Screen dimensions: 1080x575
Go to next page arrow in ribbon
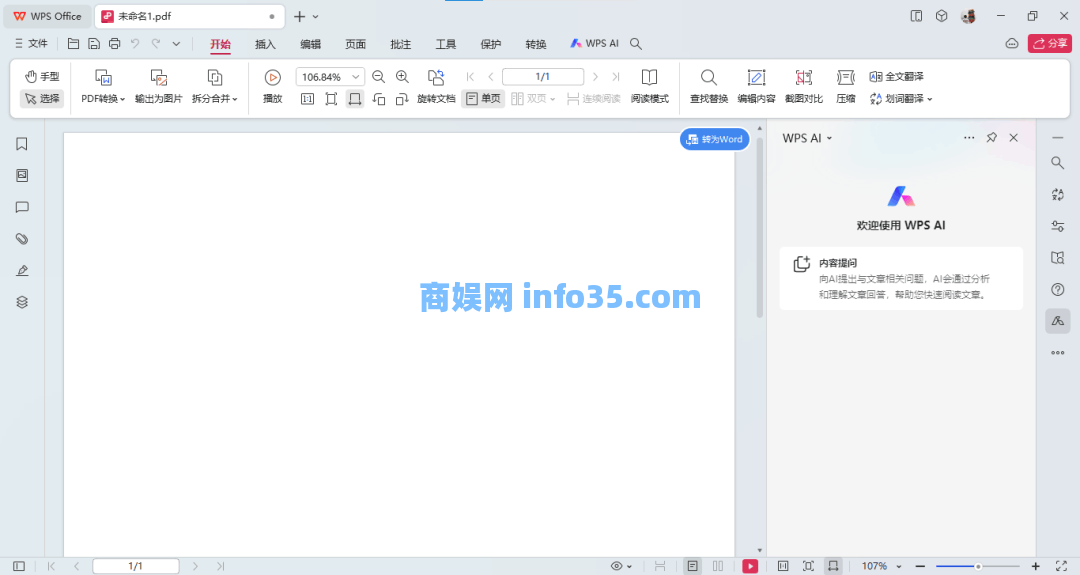coord(595,77)
